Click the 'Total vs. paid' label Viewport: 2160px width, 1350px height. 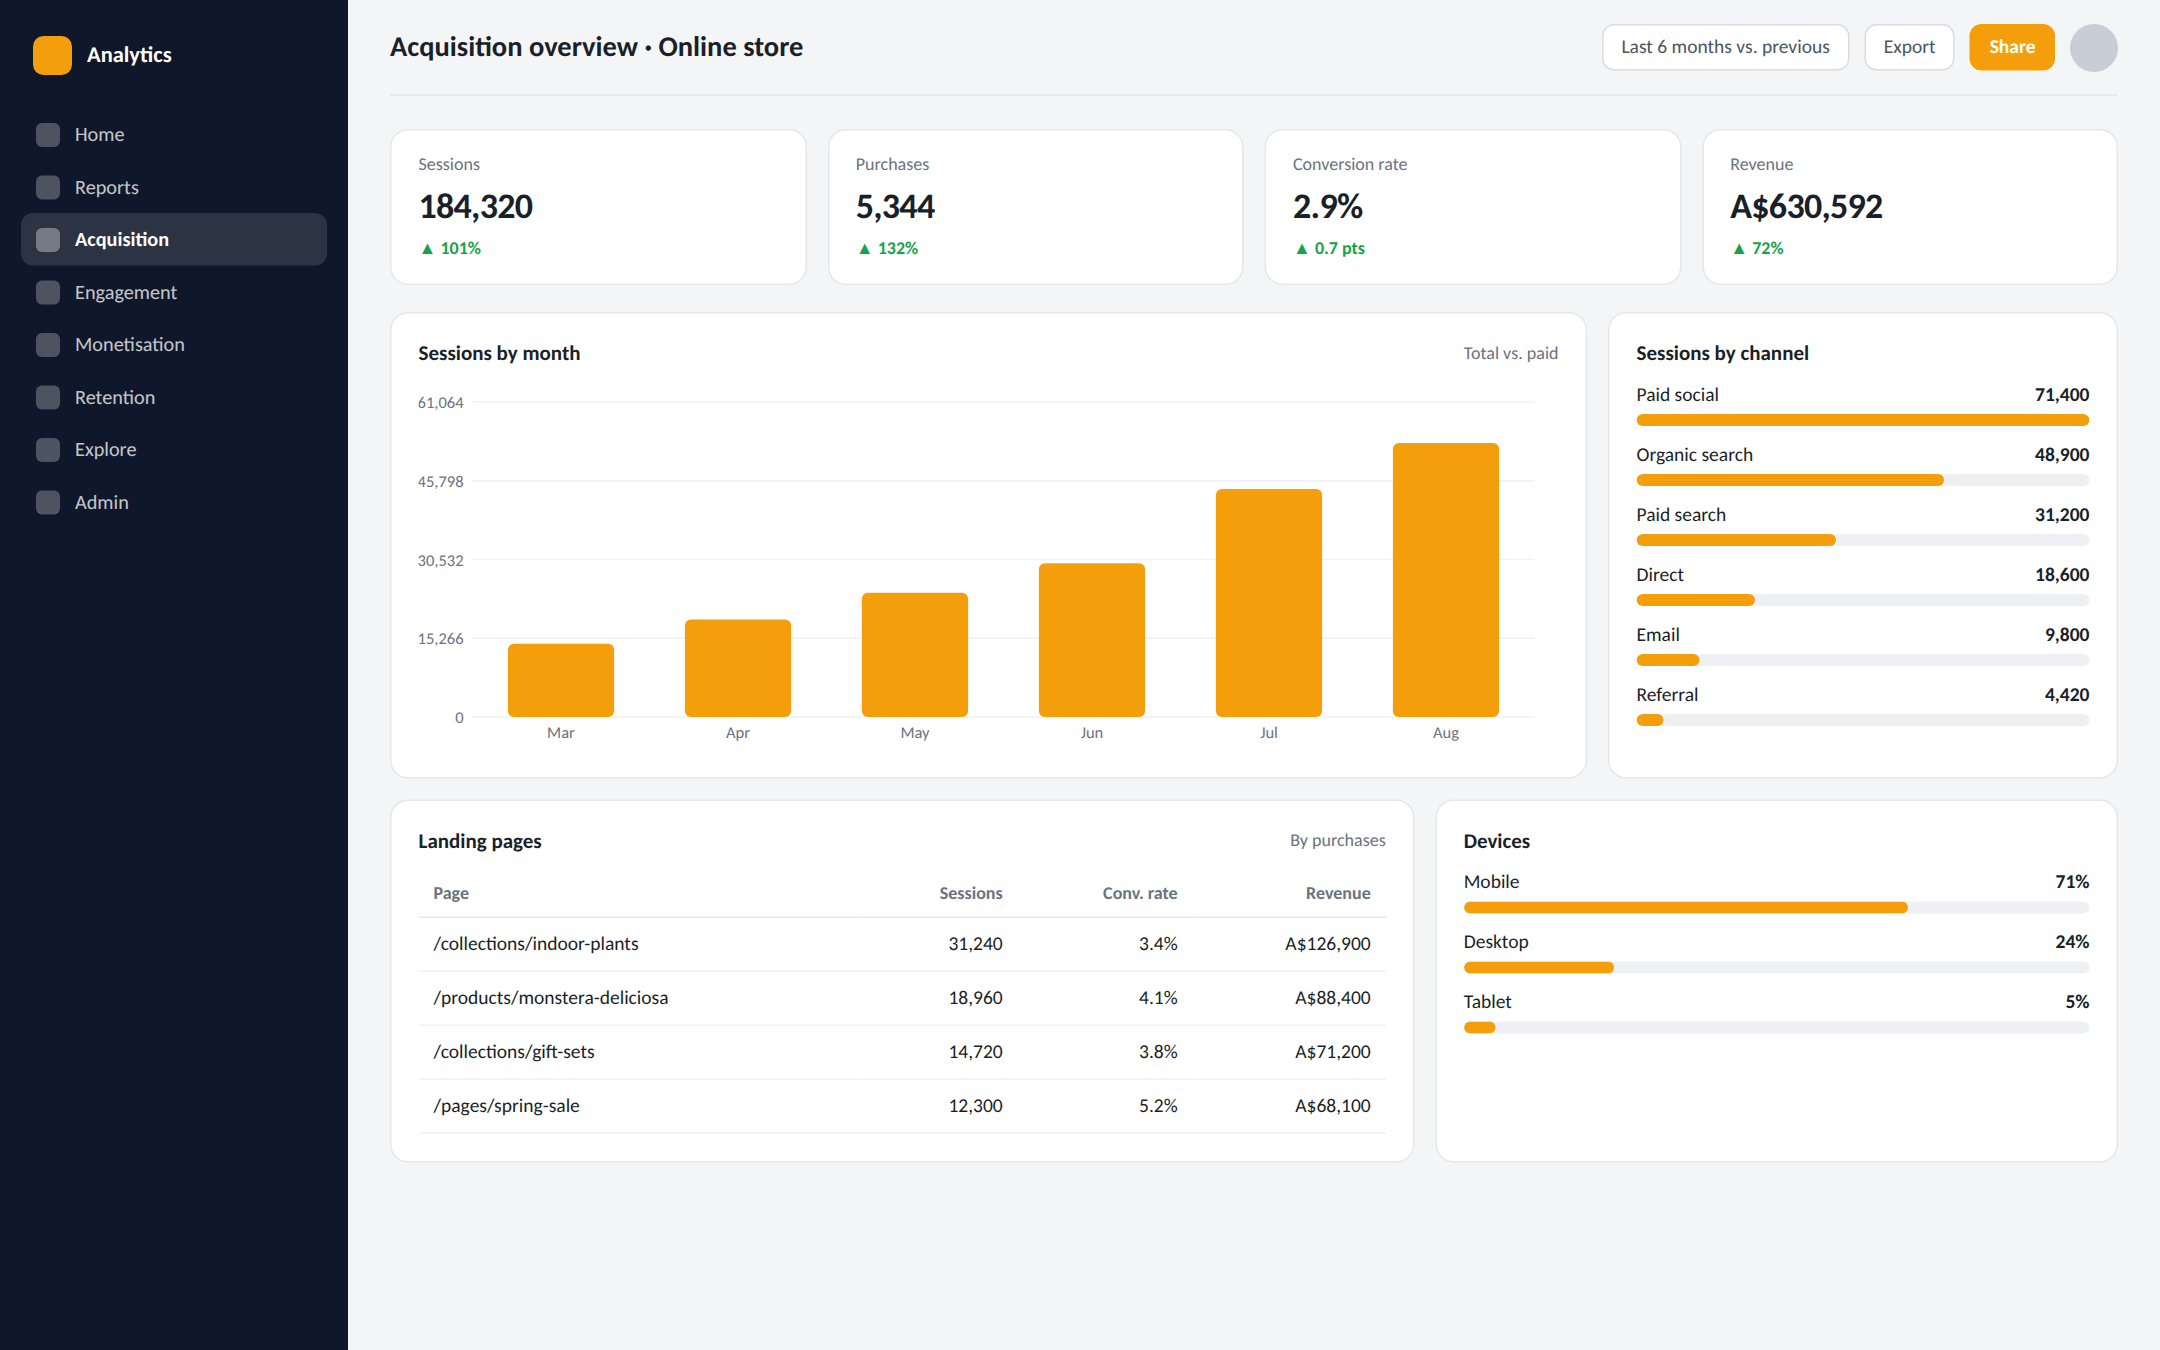1510,353
